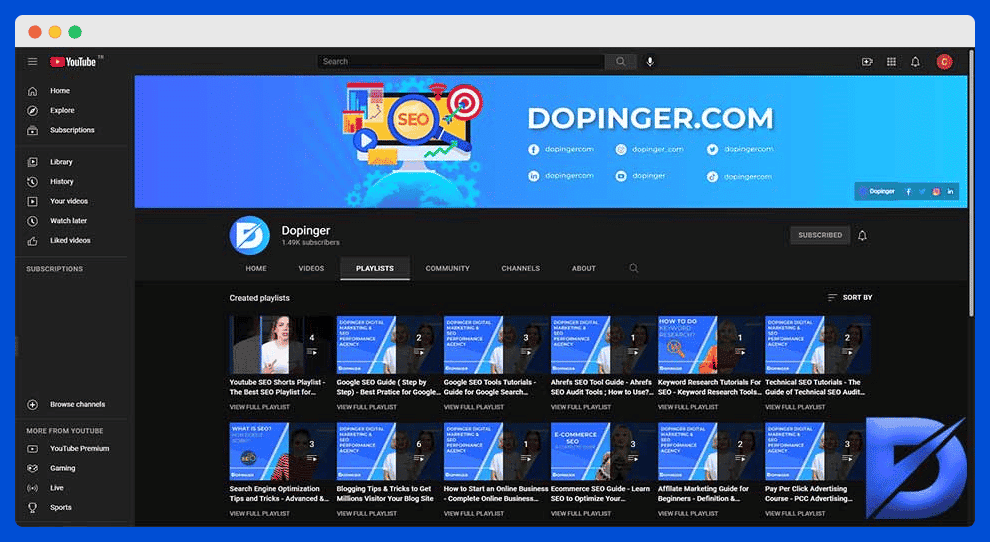View full playlist for Technical SEO Tutorials
990x542 pixels.
[x=795, y=407]
